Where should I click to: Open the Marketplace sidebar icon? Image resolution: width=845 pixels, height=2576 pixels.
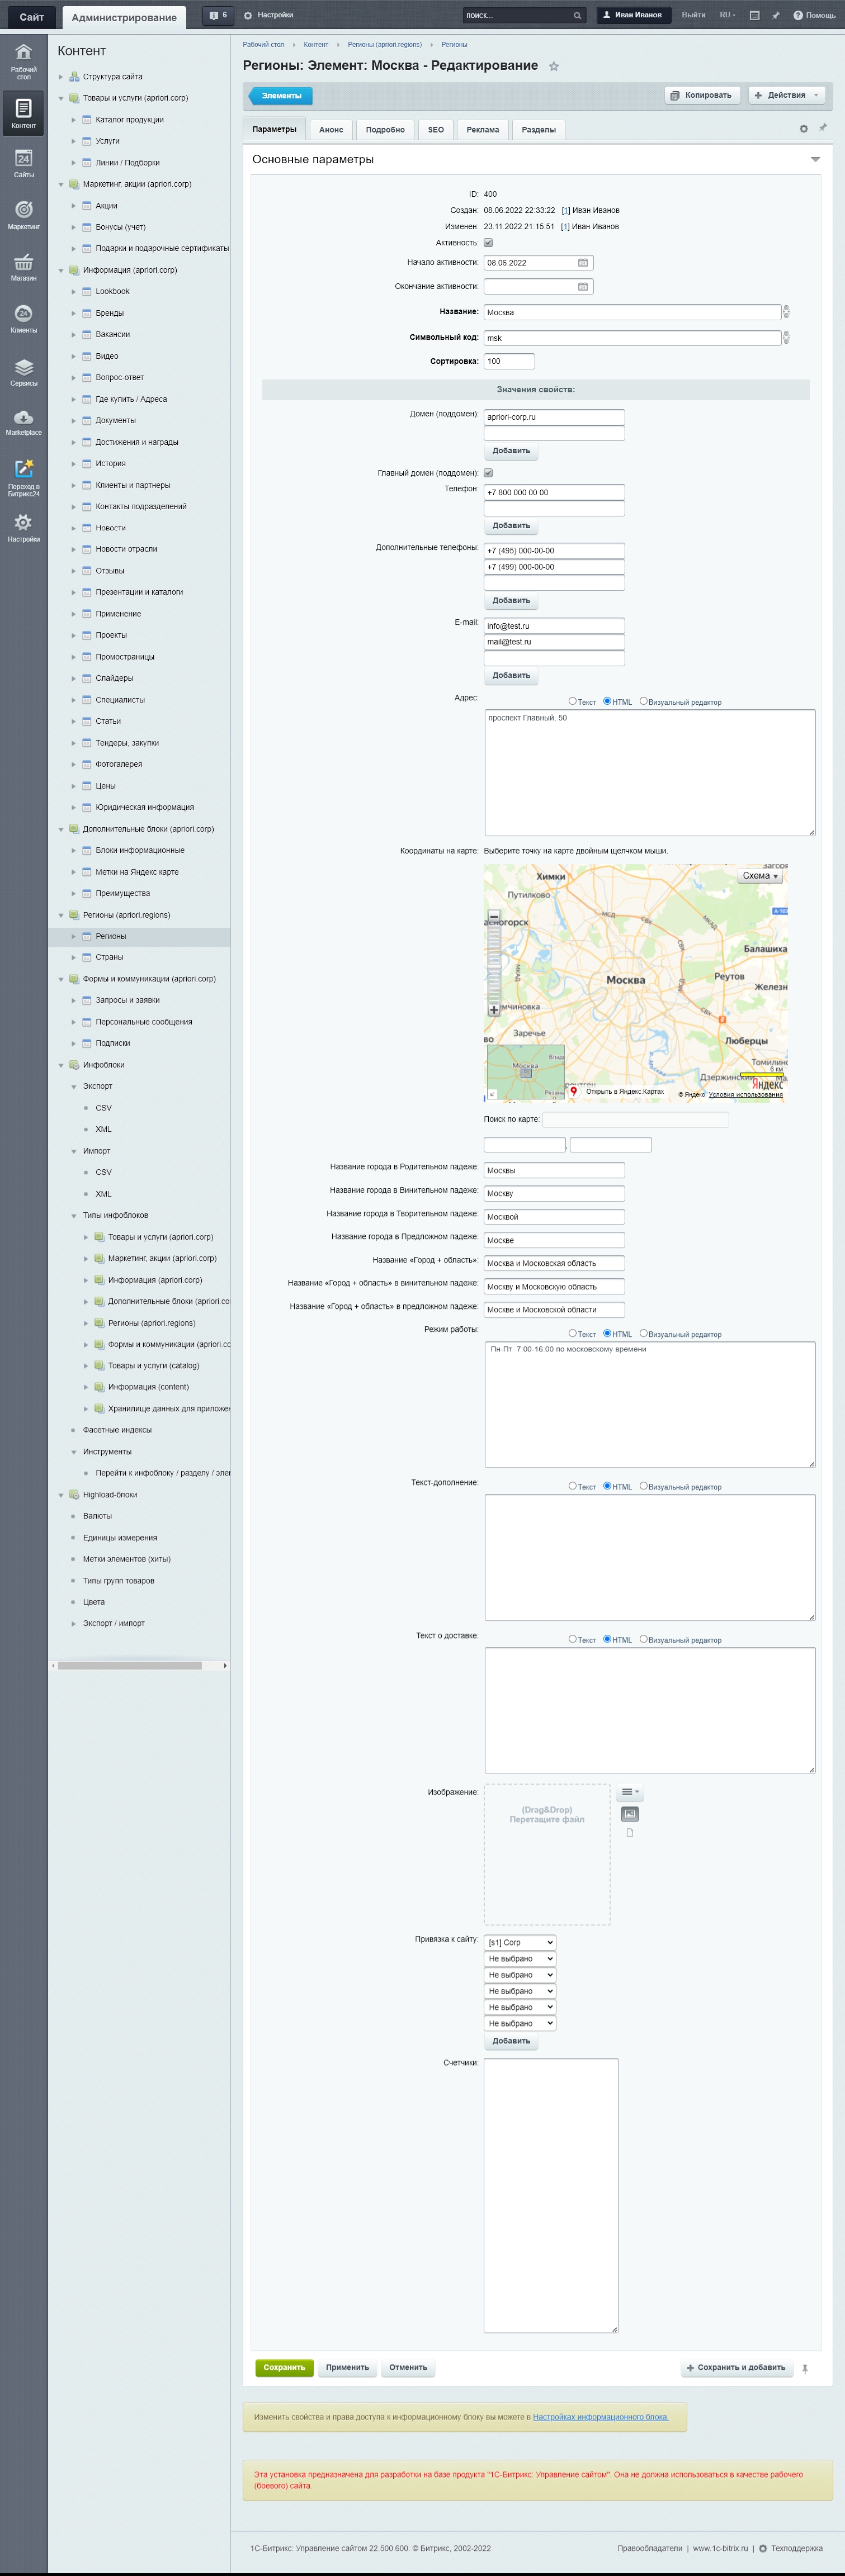tap(23, 418)
